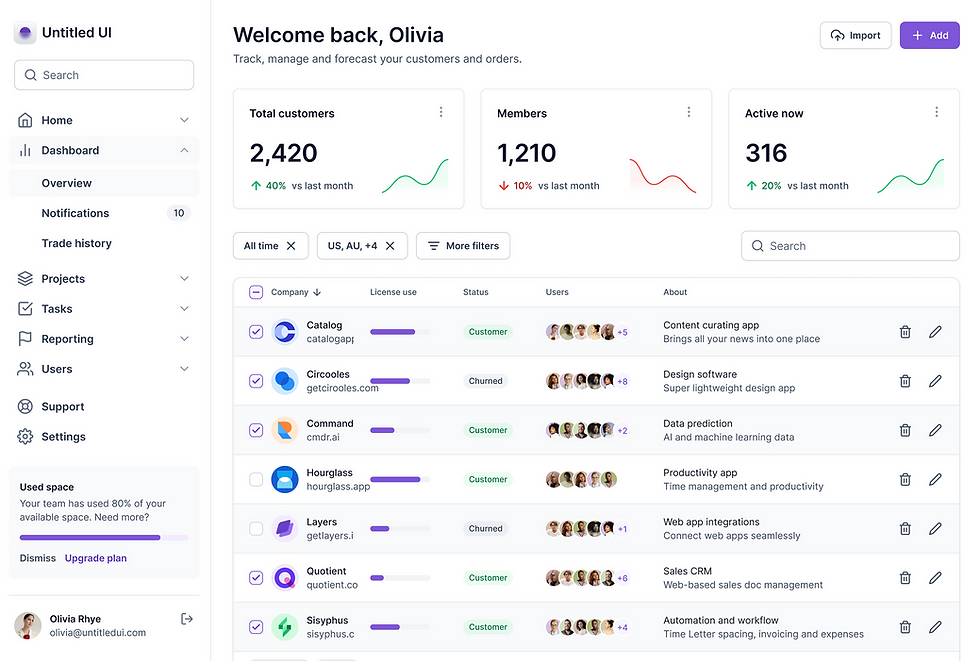Uncheck the Circooles row checkbox
The image size is (980, 661).
click(x=256, y=381)
